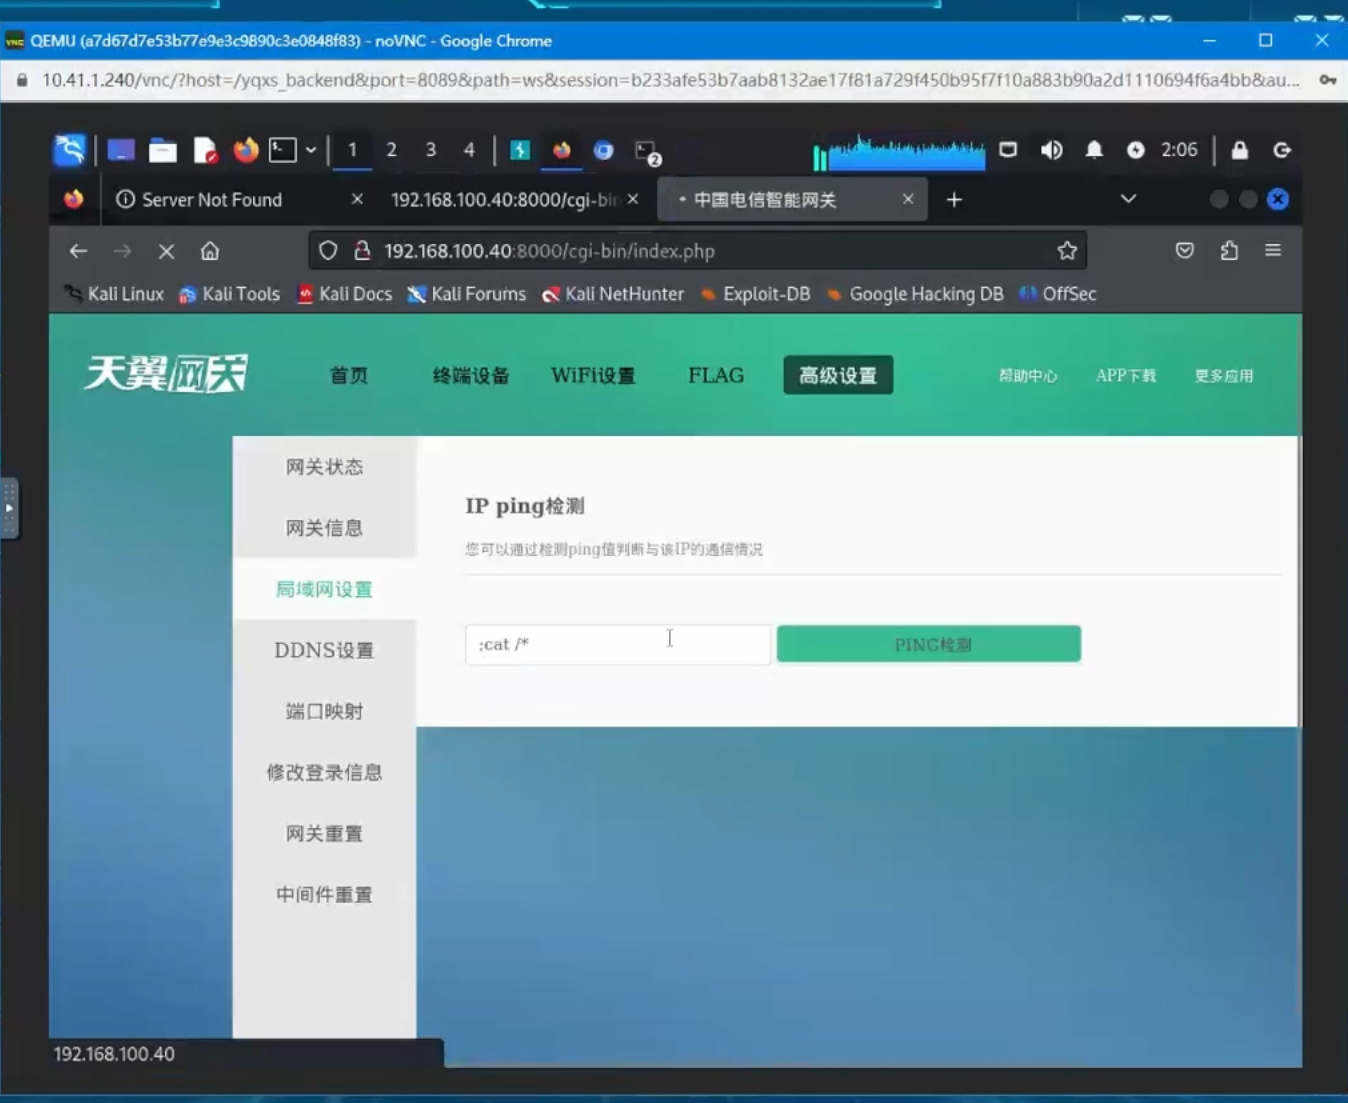Open the terminal emulator panel icon
This screenshot has width=1348, height=1103.
click(283, 150)
